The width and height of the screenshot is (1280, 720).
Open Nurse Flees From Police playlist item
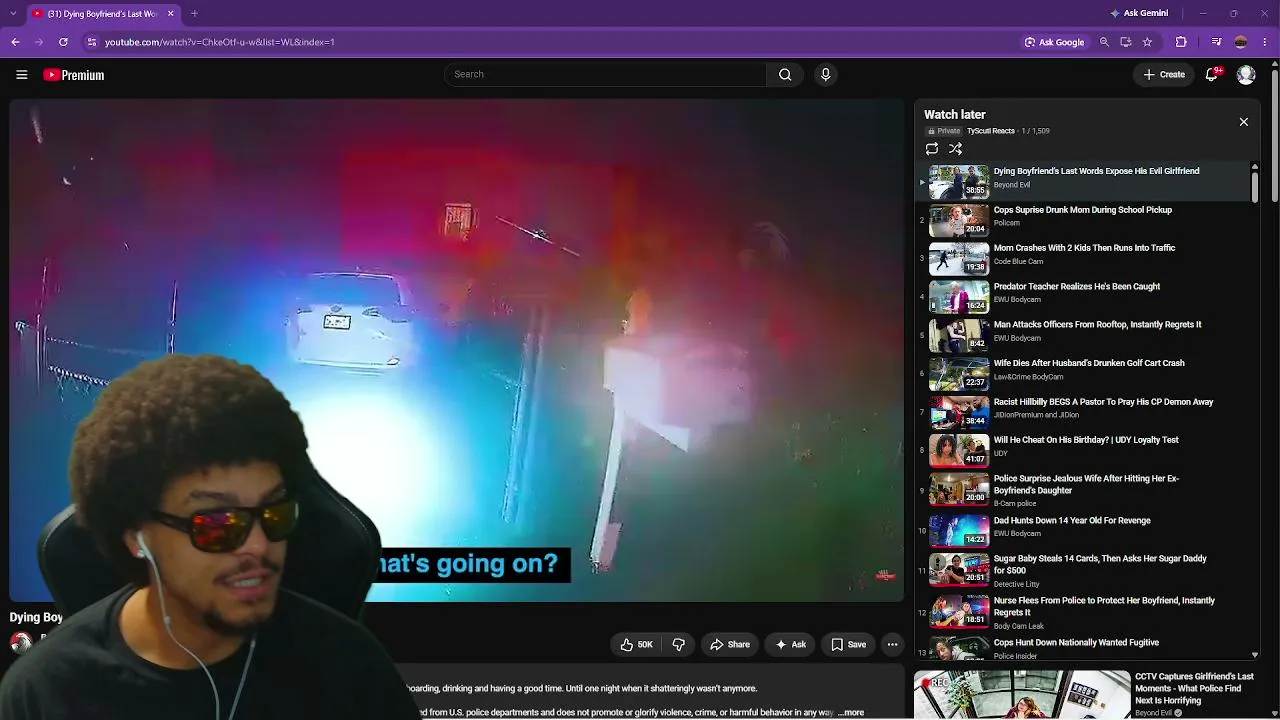[x=1104, y=606]
